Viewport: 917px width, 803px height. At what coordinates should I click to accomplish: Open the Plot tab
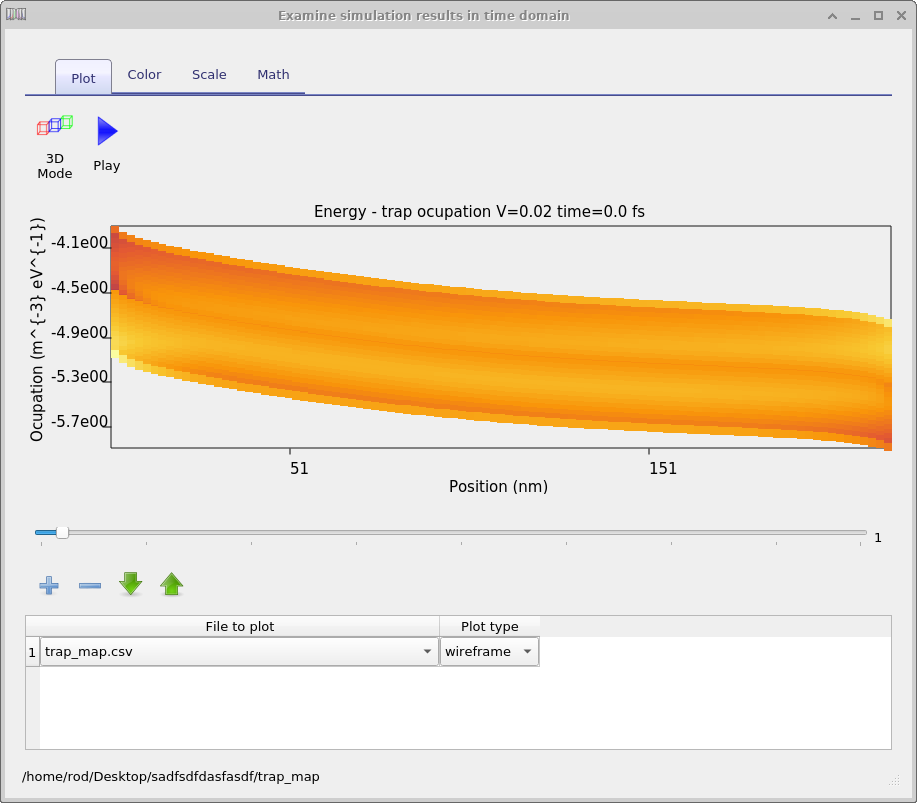(x=83, y=78)
